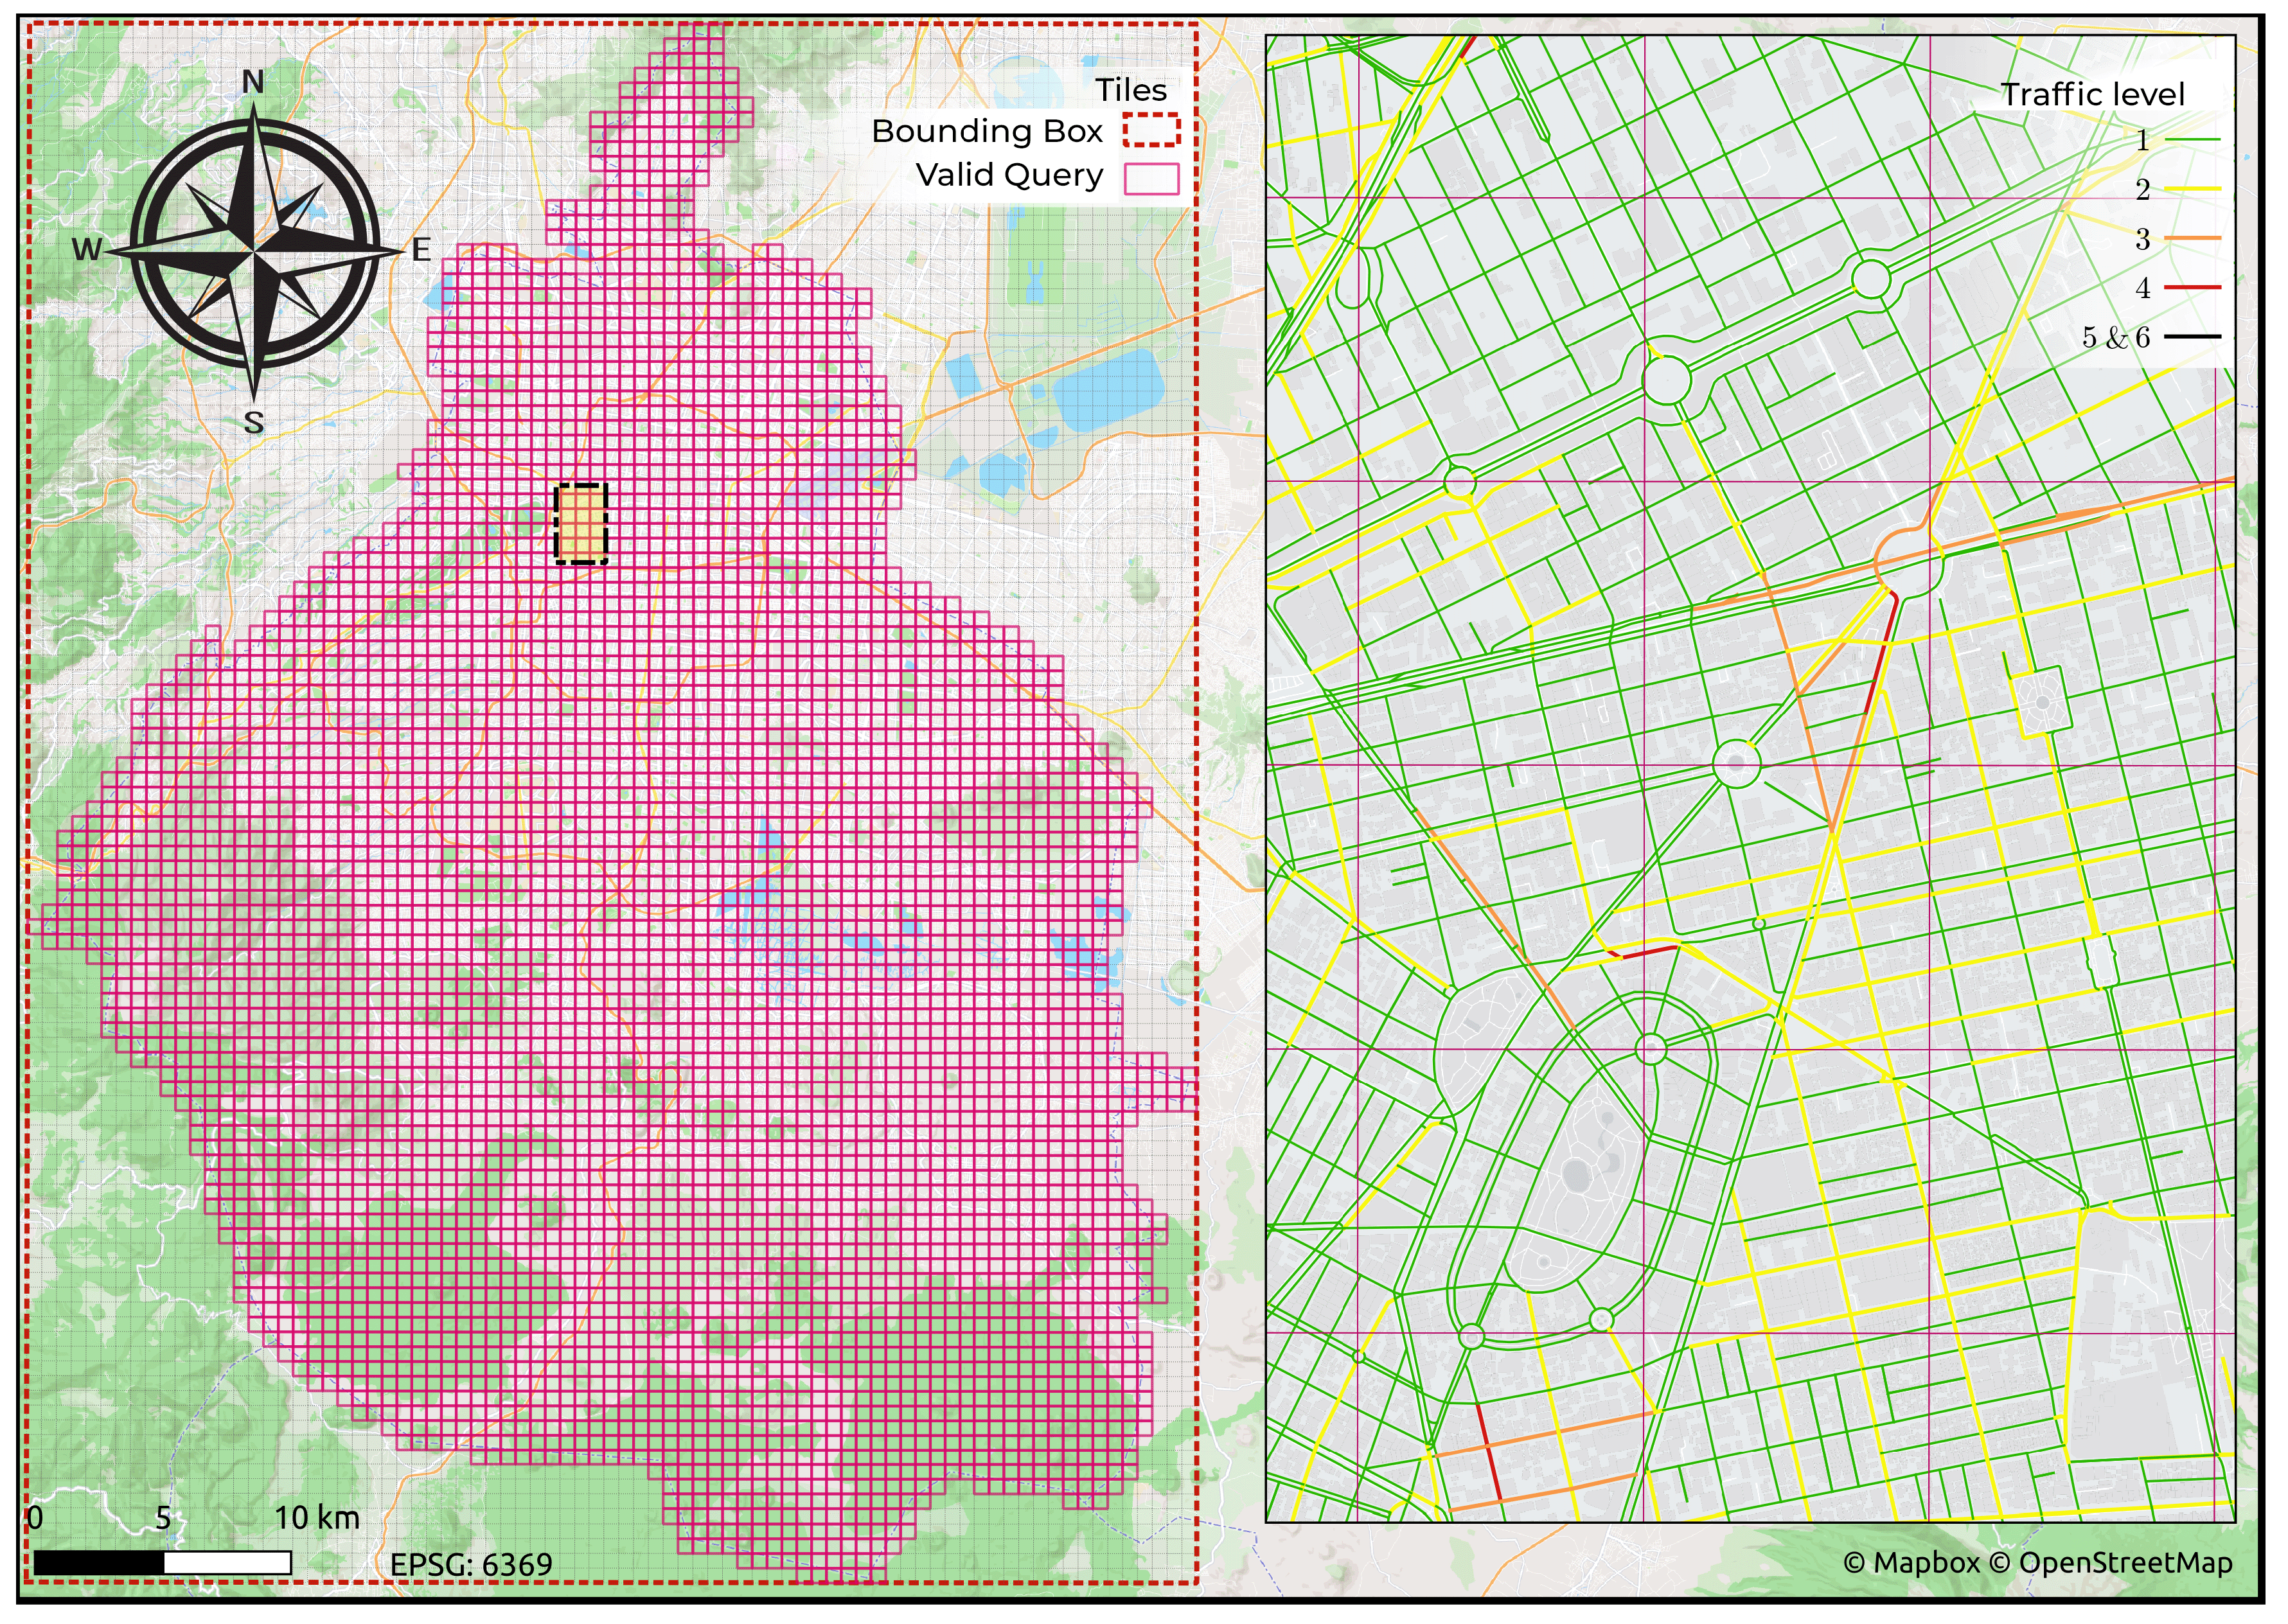Click the EPSG: 6369 text
This screenshot has height=1624, width=2288.
[x=471, y=1565]
